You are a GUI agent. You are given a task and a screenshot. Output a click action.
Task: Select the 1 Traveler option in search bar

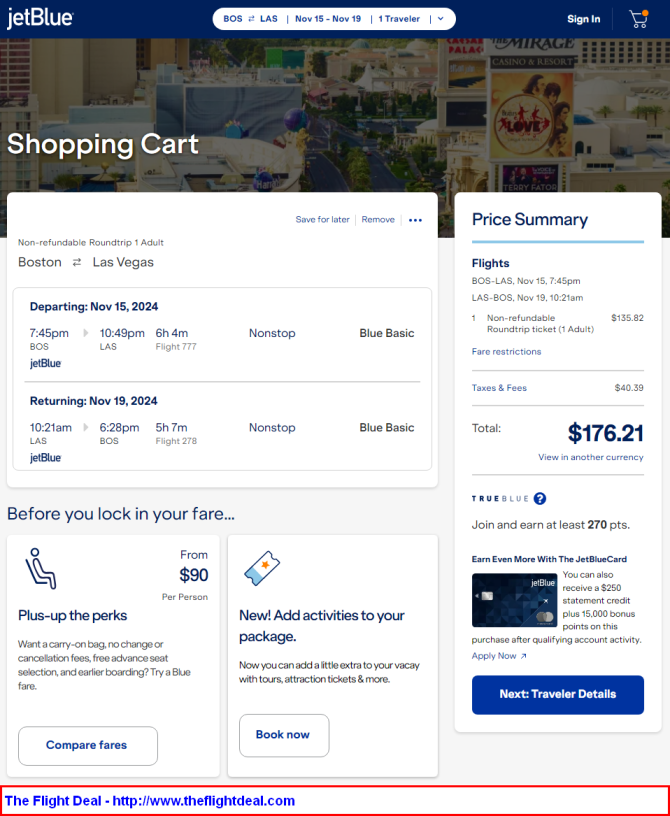click(x=399, y=19)
